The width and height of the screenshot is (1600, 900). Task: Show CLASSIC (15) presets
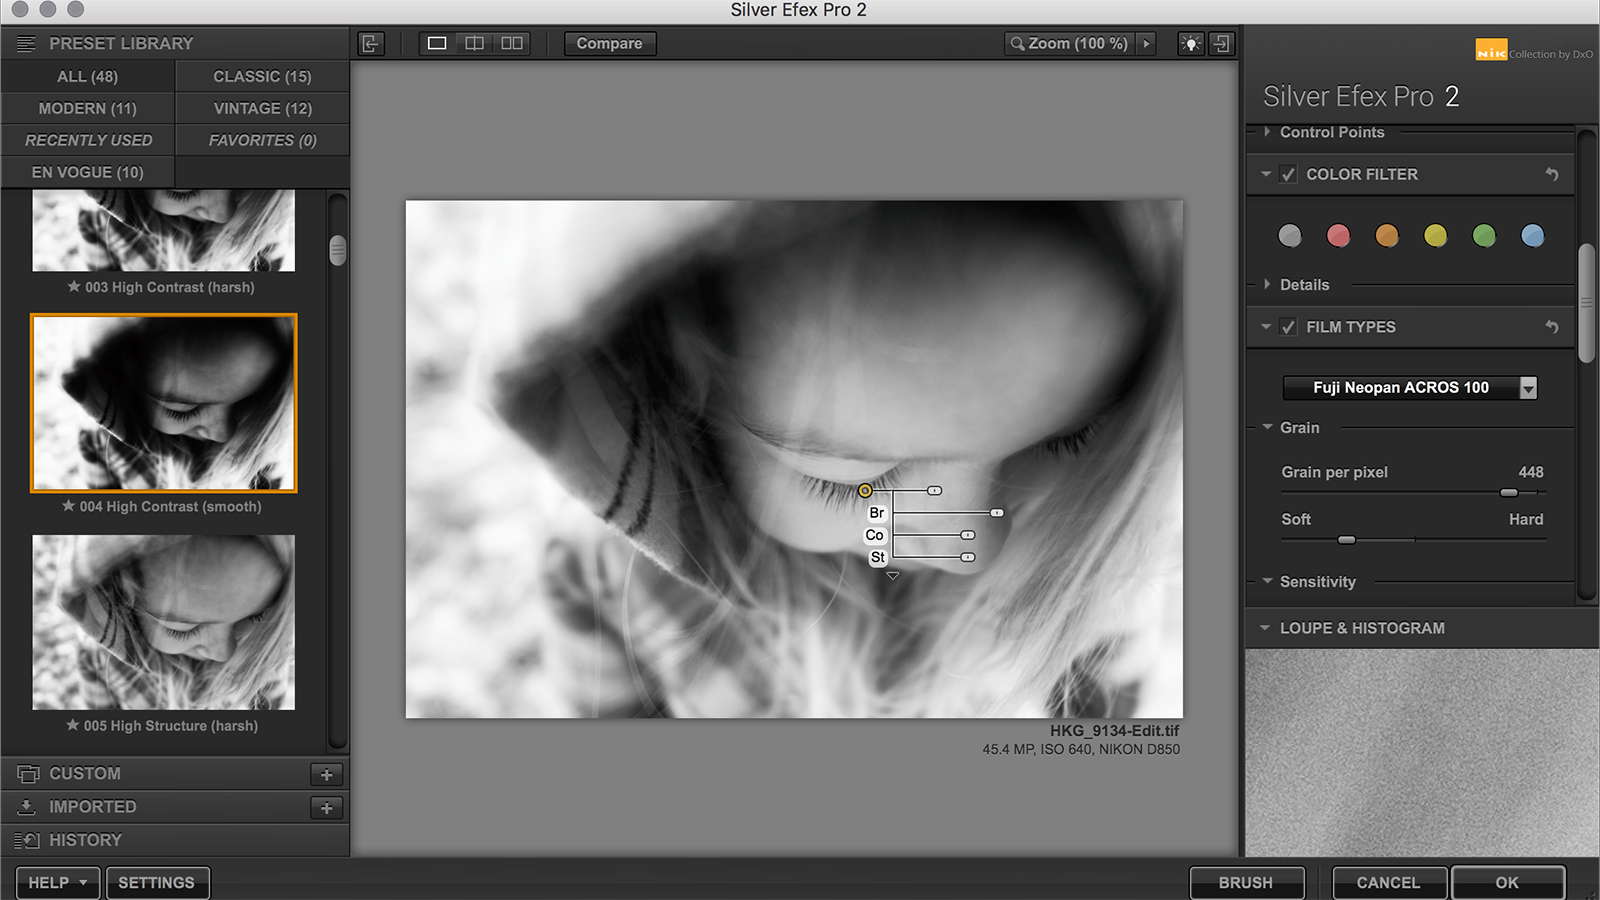(262, 76)
